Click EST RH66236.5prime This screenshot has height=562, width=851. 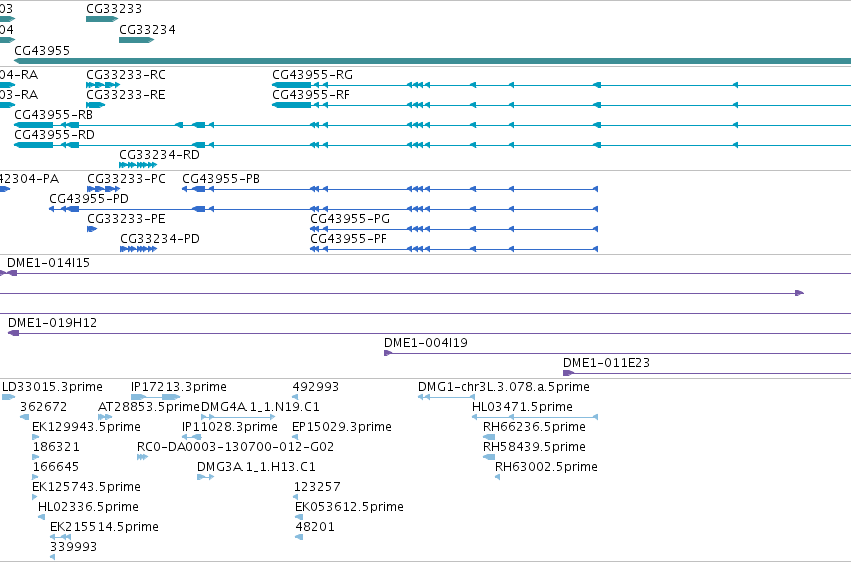pyautogui.click(x=535, y=427)
